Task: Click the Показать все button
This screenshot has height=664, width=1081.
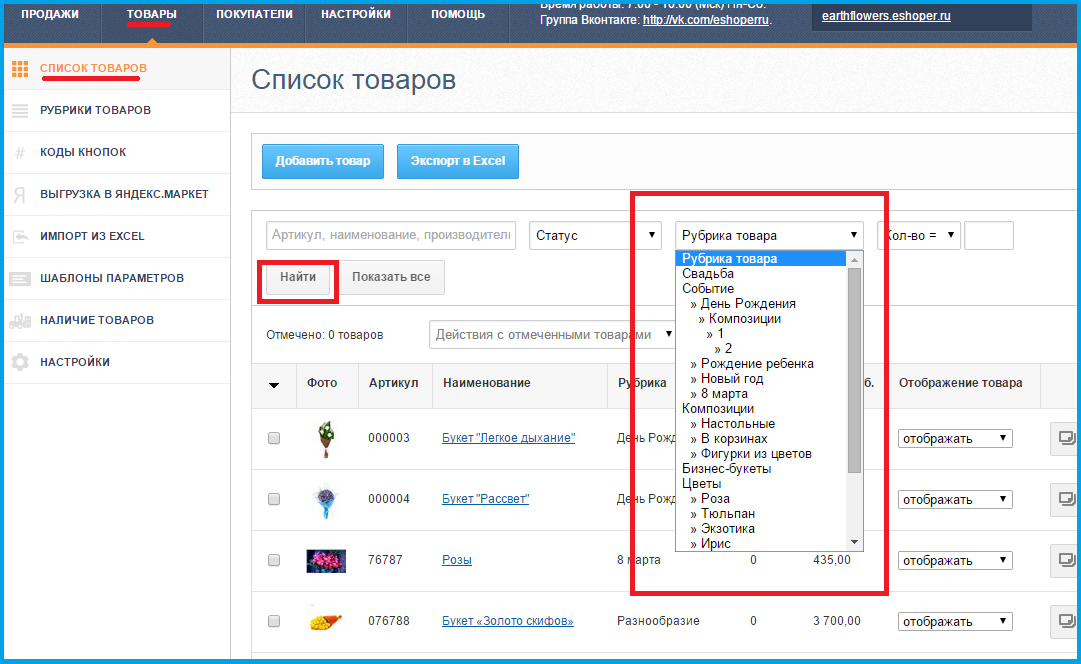Action: [x=391, y=277]
